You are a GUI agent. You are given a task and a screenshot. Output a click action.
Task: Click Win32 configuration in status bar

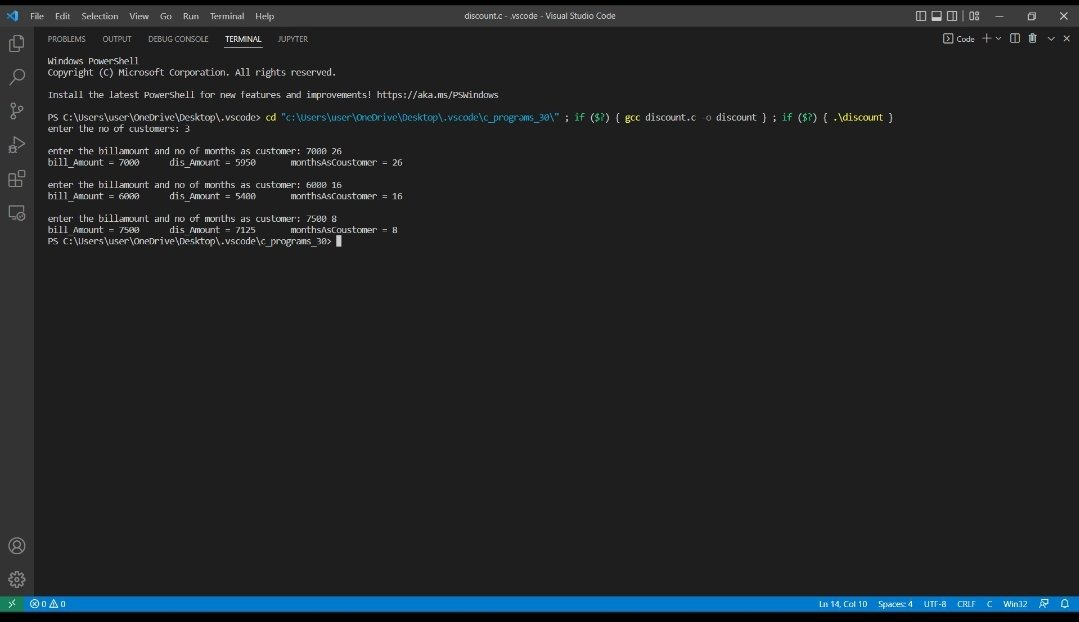[1015, 604]
